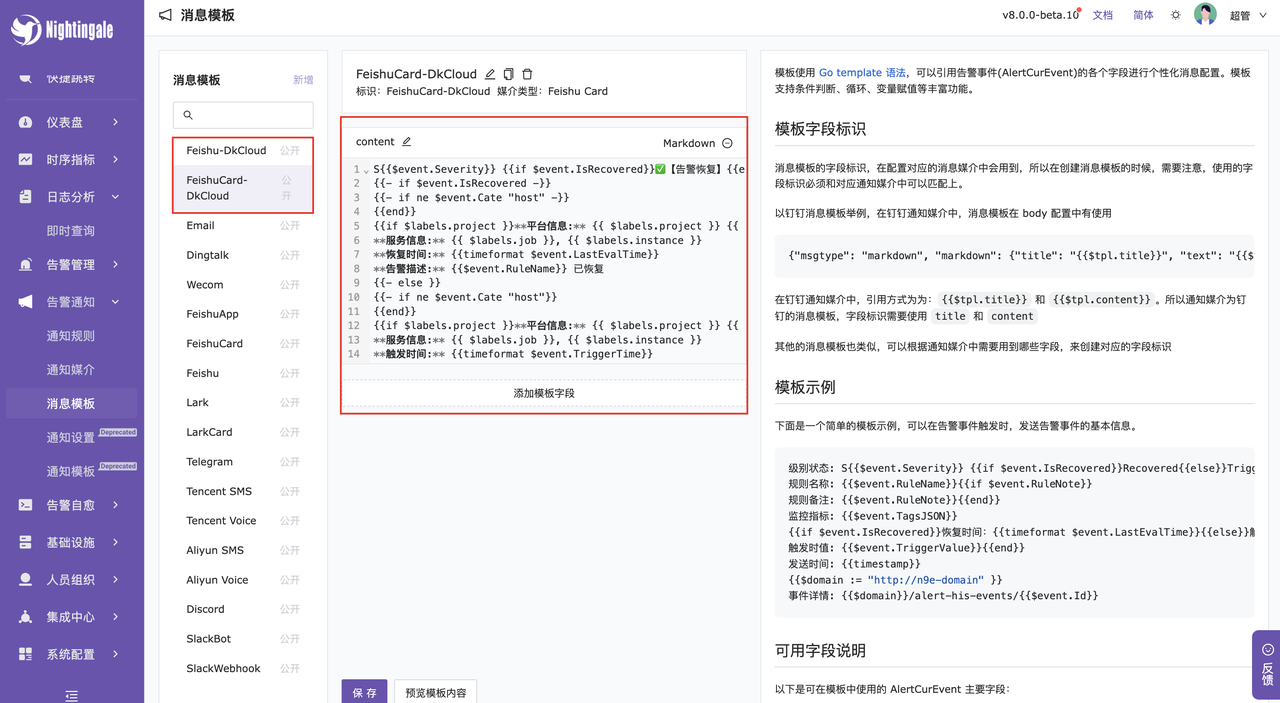The image size is (1280, 703).
Task: Remove content field with minus circle icon
Action: click(x=727, y=143)
